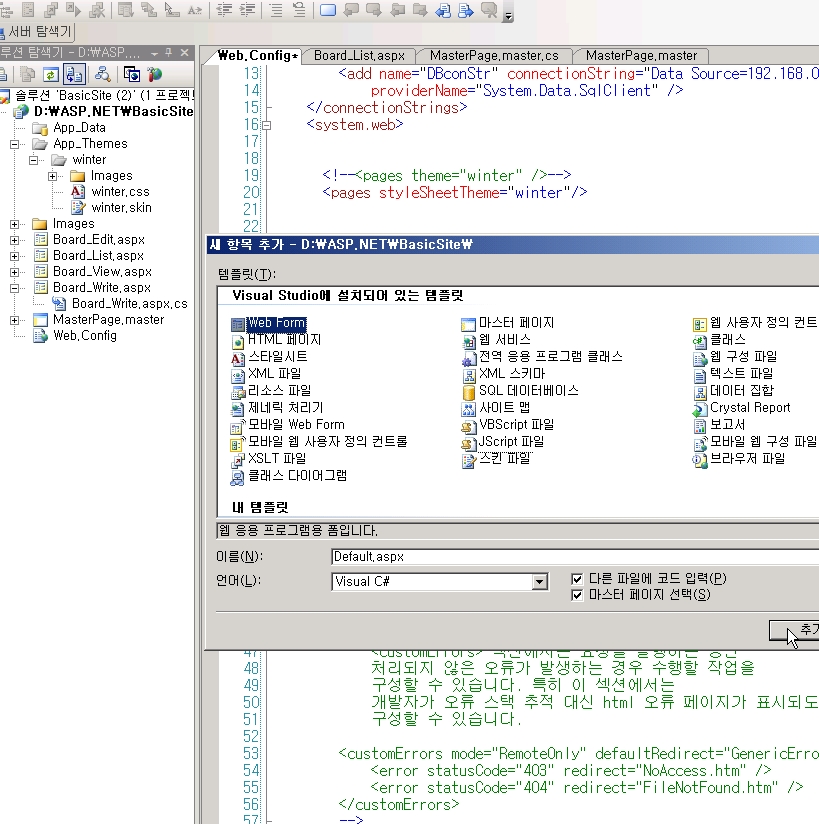Expand the Board_Edit.aspx node
The width and height of the screenshot is (819, 824).
15,240
